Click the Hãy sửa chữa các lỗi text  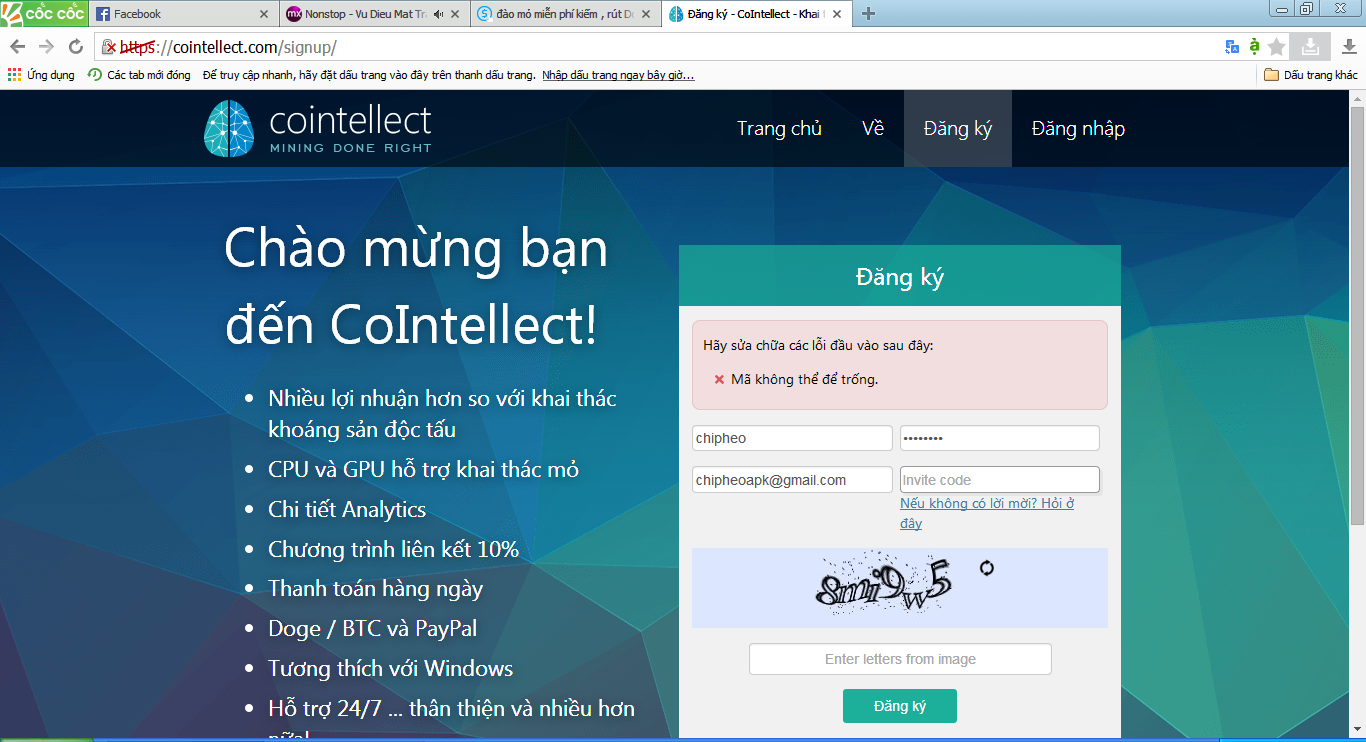(x=818, y=346)
